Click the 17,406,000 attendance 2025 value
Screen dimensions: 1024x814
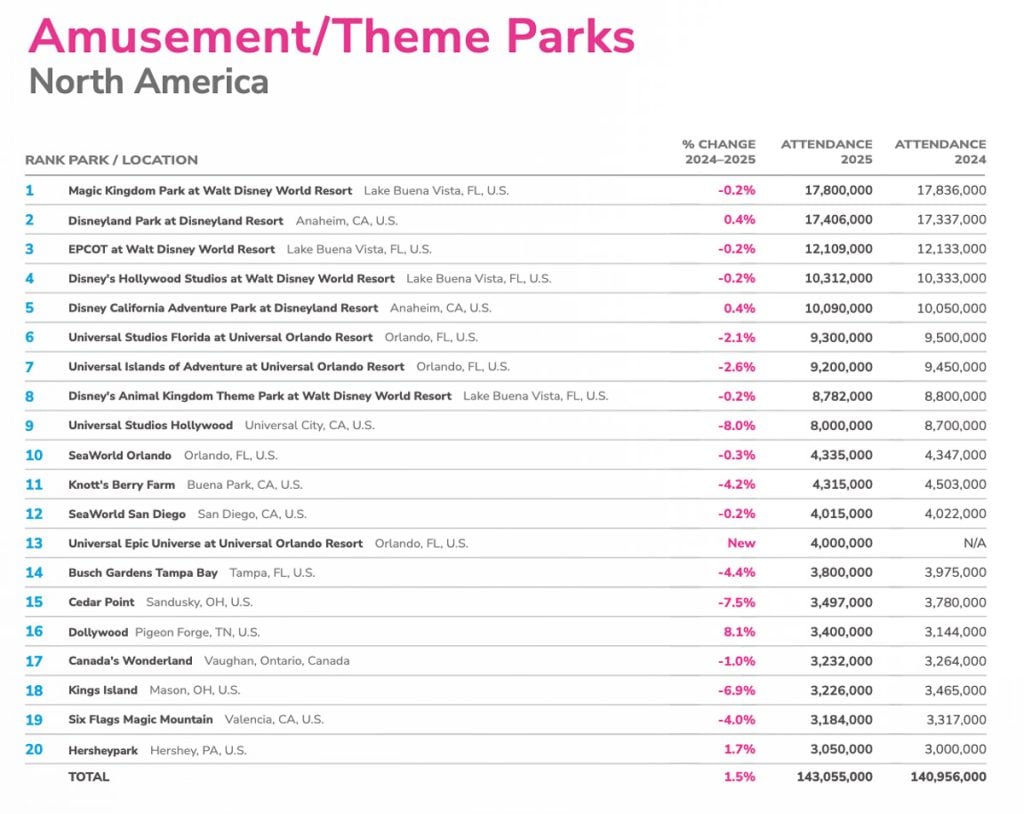[x=839, y=220]
